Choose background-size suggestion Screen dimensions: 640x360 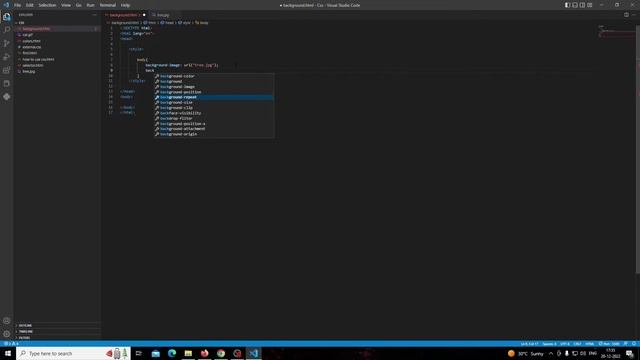(x=213, y=102)
